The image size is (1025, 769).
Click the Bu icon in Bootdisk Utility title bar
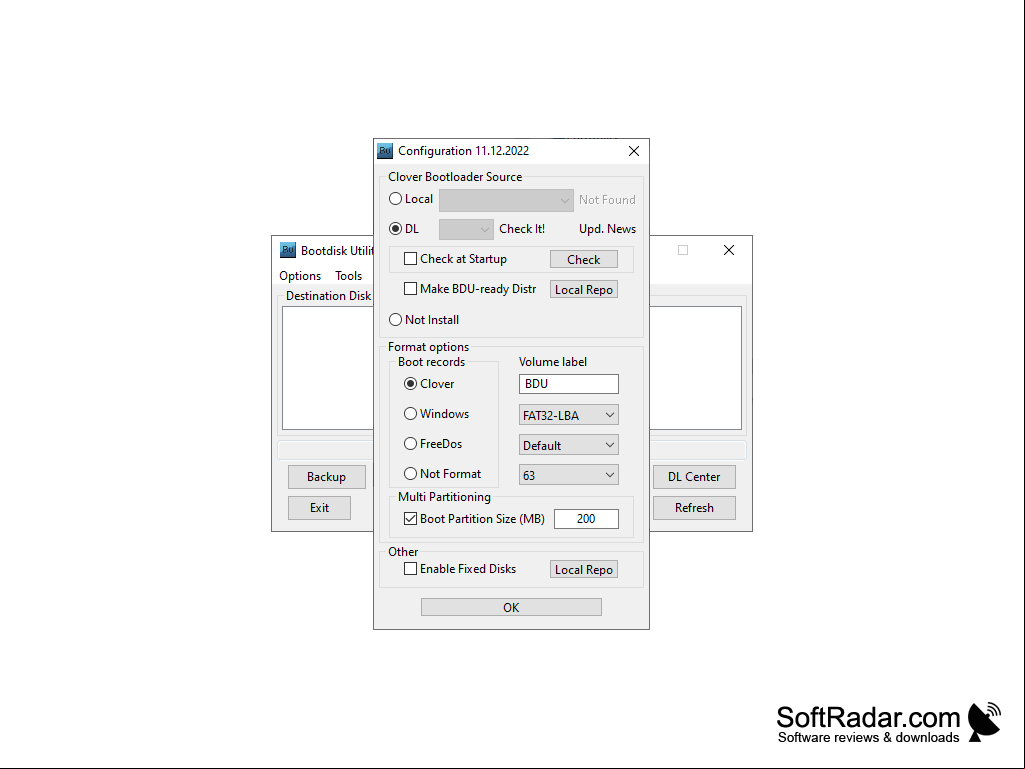pos(288,250)
